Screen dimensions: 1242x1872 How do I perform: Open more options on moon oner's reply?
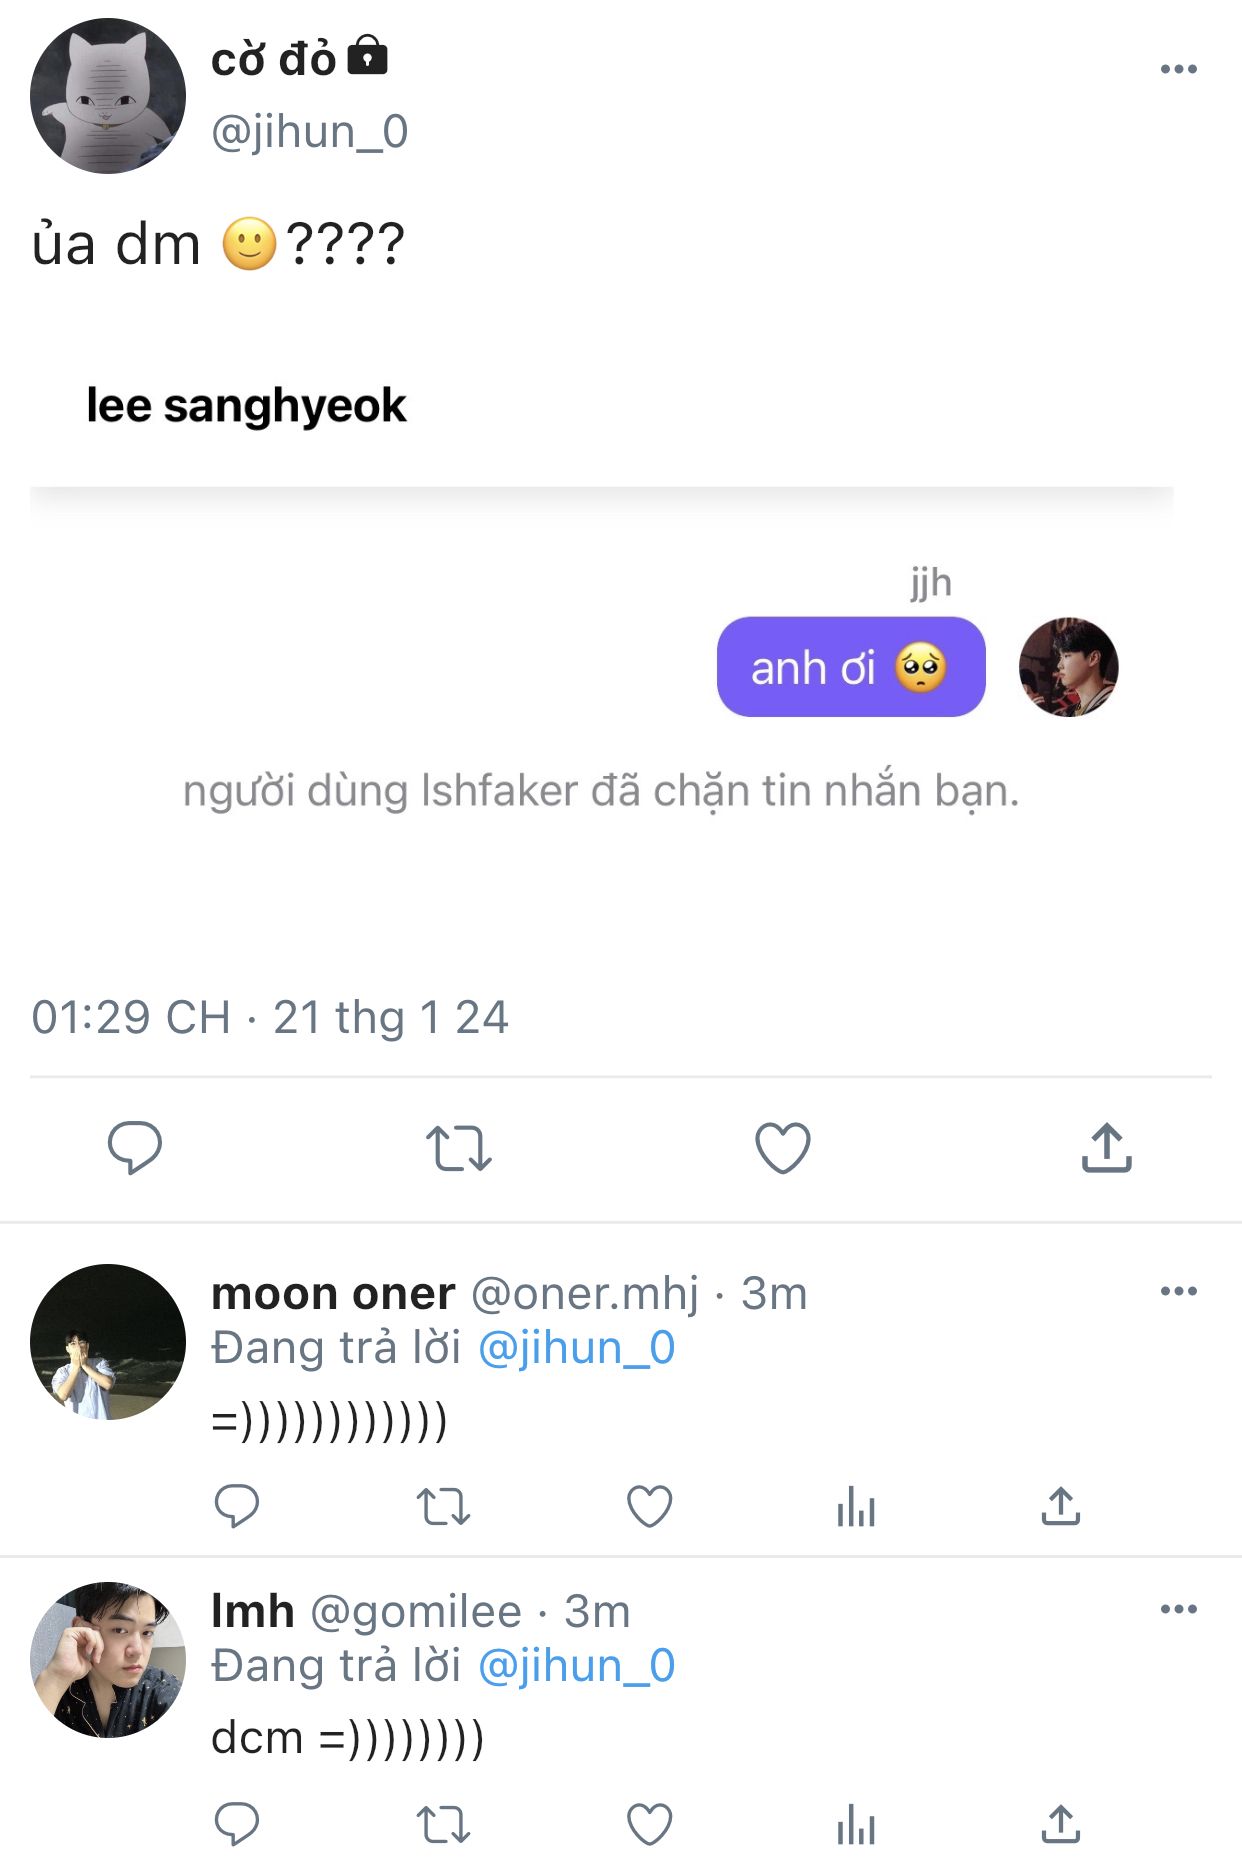[x=1178, y=1291]
